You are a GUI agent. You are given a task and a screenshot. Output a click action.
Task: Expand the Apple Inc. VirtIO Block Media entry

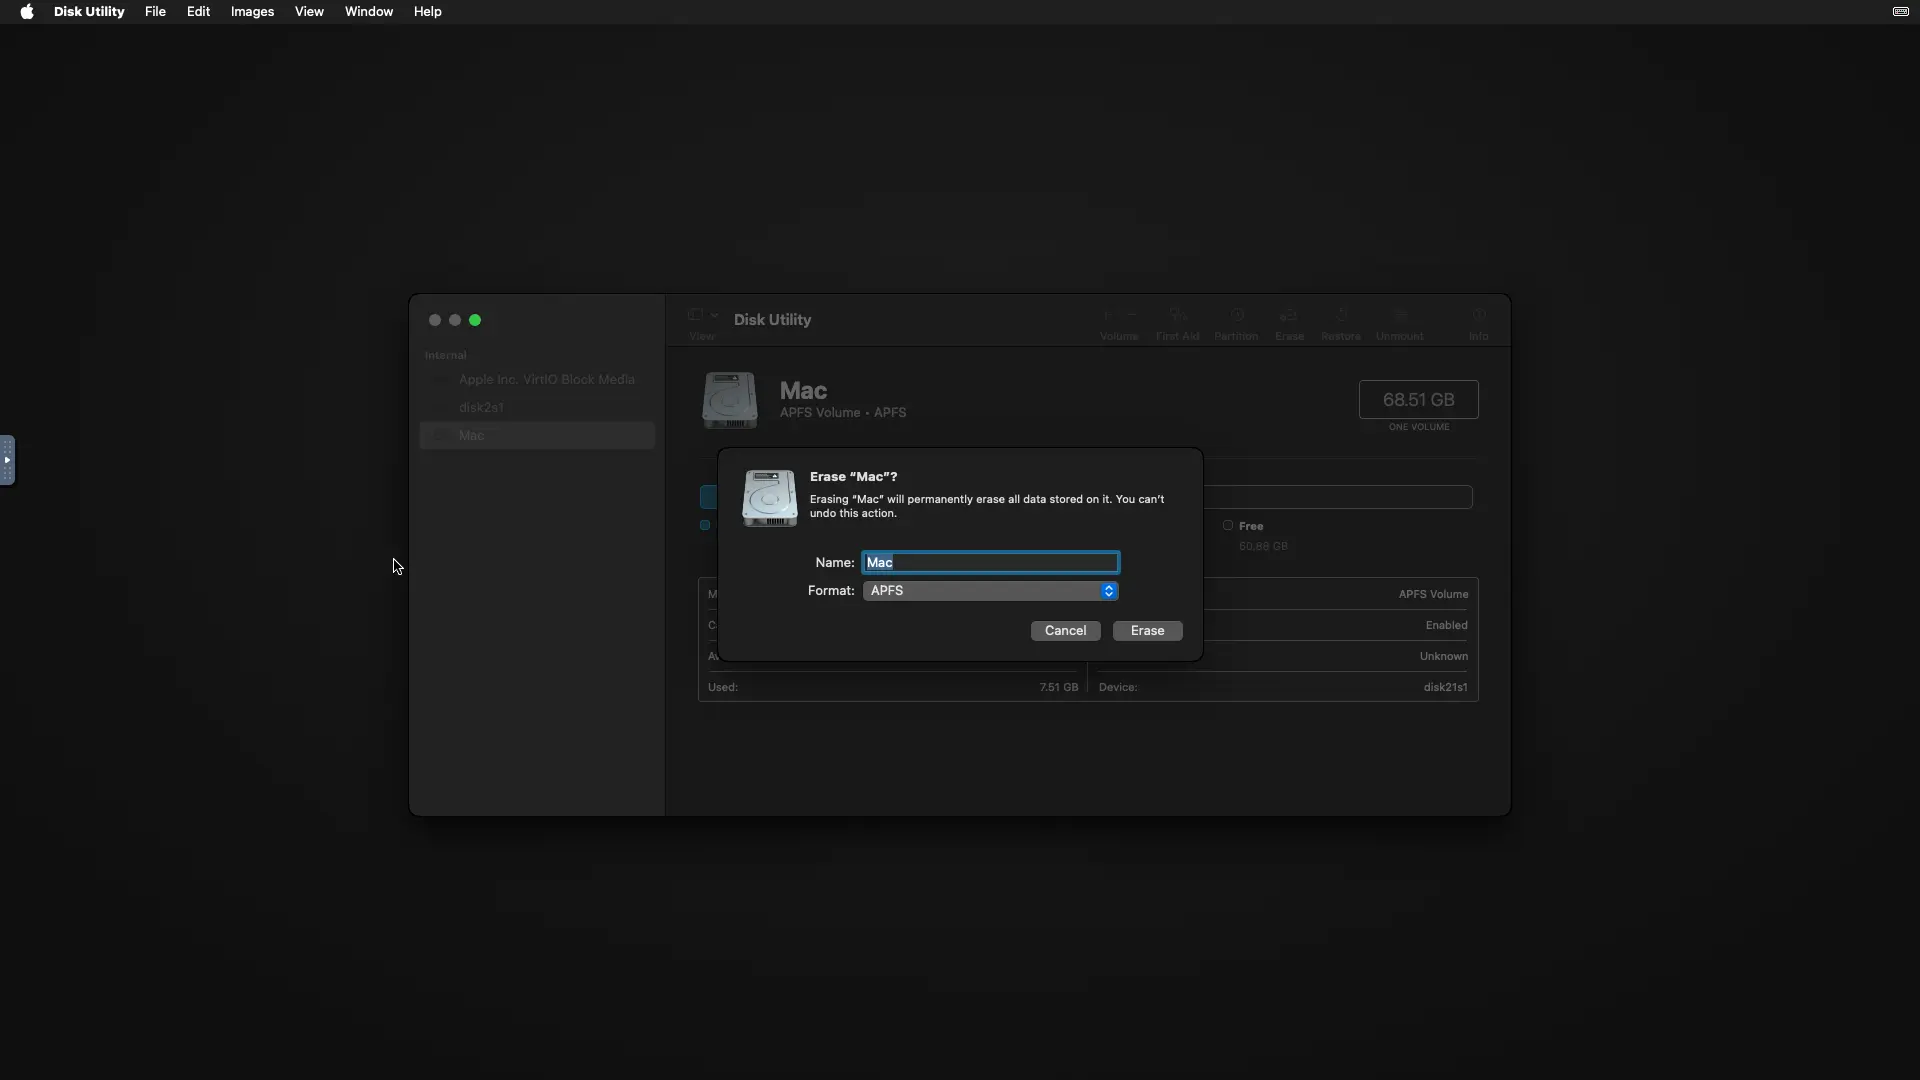(x=438, y=380)
